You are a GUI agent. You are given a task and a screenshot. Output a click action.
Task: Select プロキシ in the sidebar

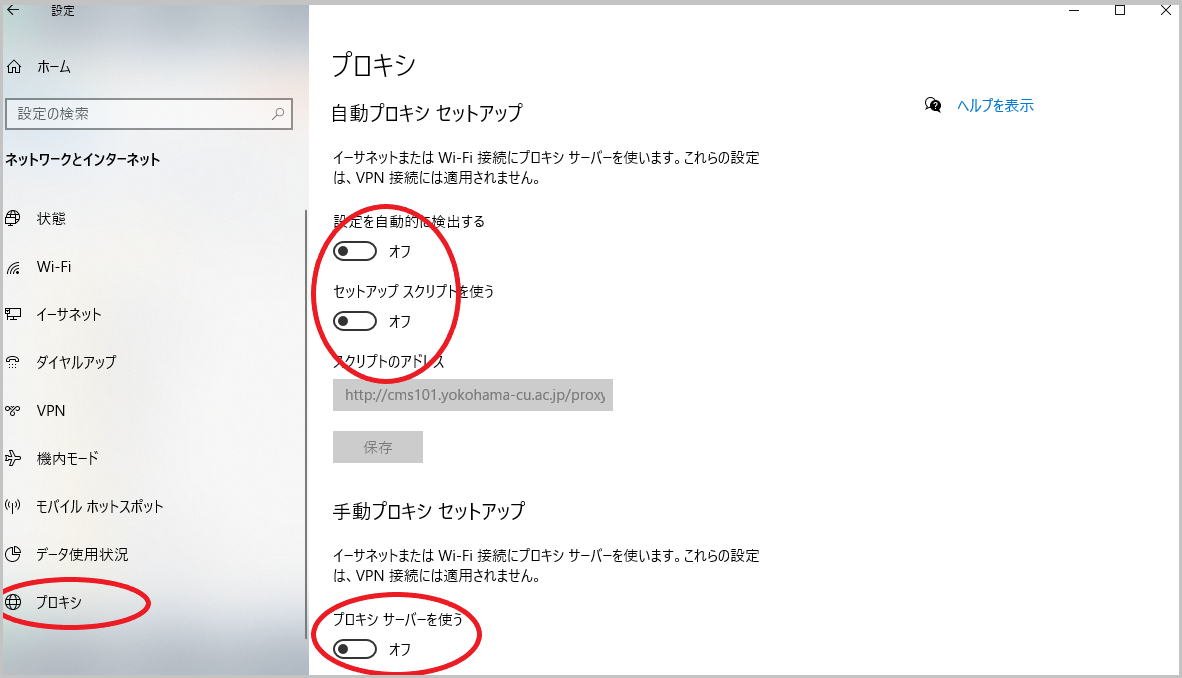[x=59, y=602]
